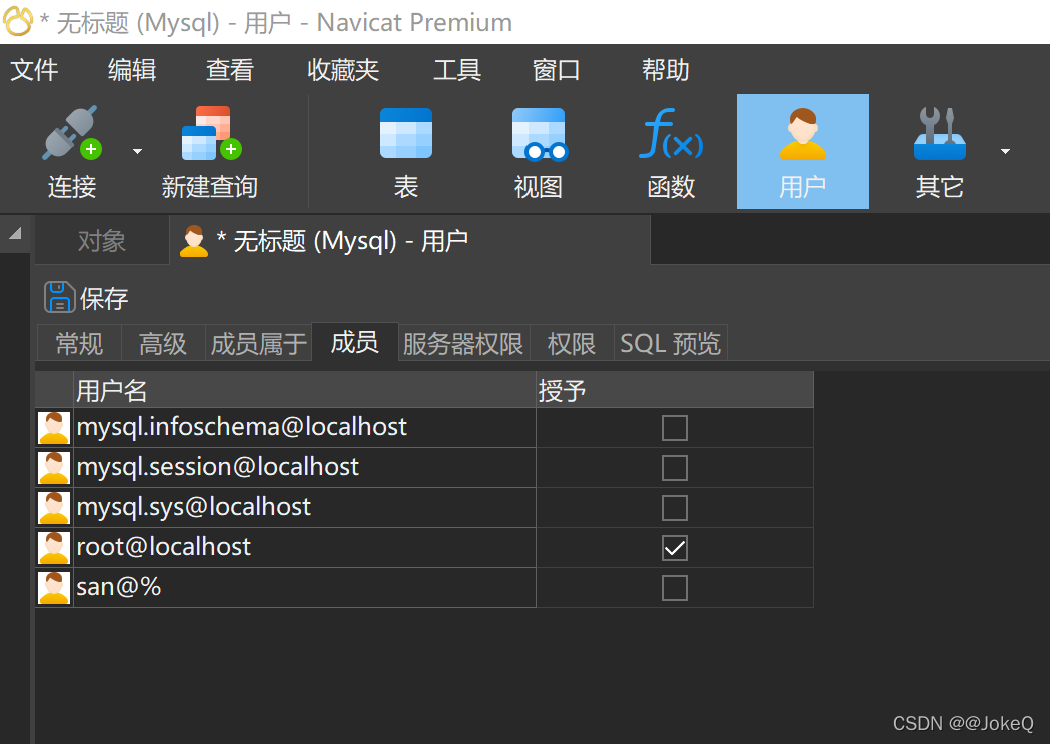Switch to the 高级 tab
This screenshot has height=744, width=1050.
pyautogui.click(x=163, y=344)
